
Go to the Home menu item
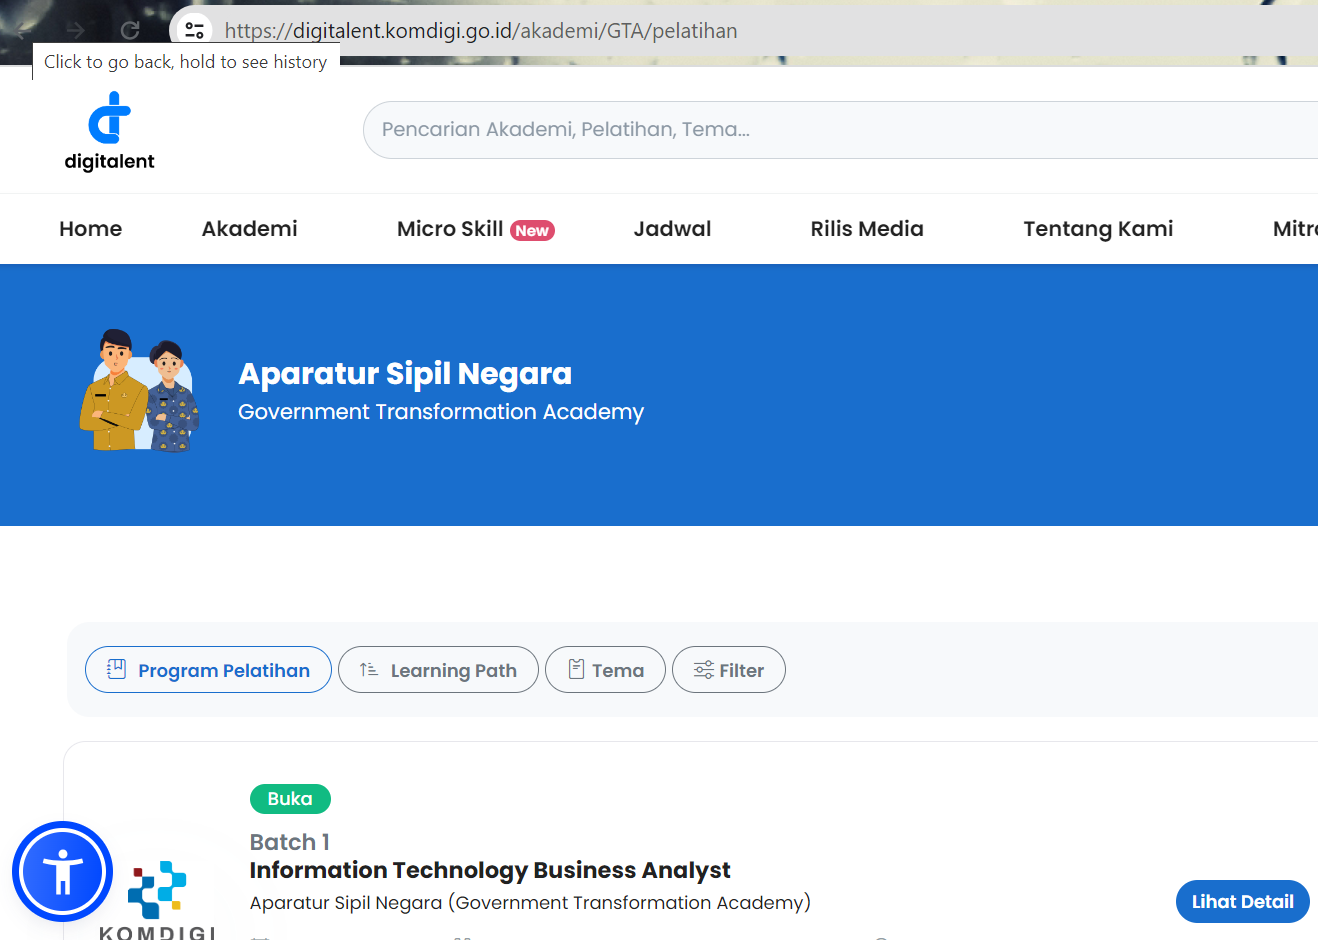pos(90,229)
